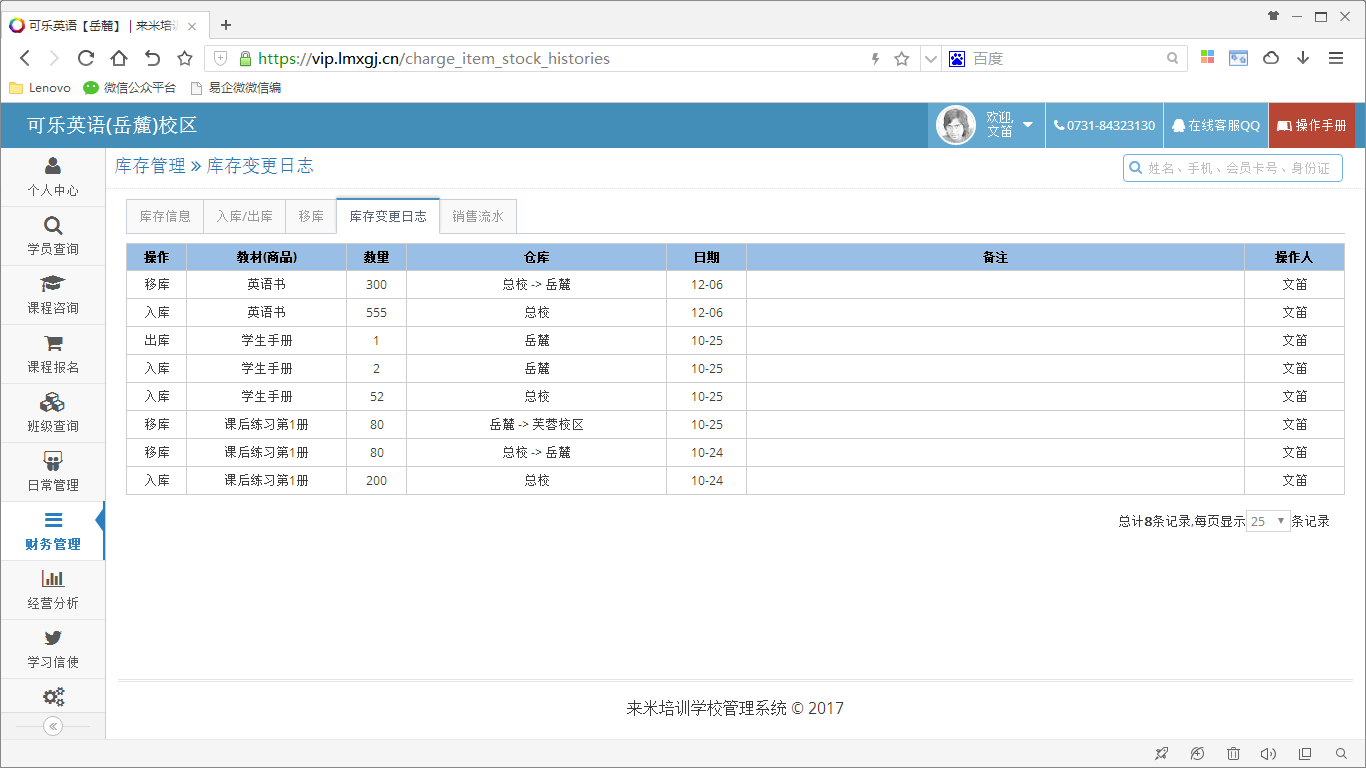The height and width of the screenshot is (768, 1366).
Task: Open the 班级查询 sidebar section
Action: [x=52, y=412]
